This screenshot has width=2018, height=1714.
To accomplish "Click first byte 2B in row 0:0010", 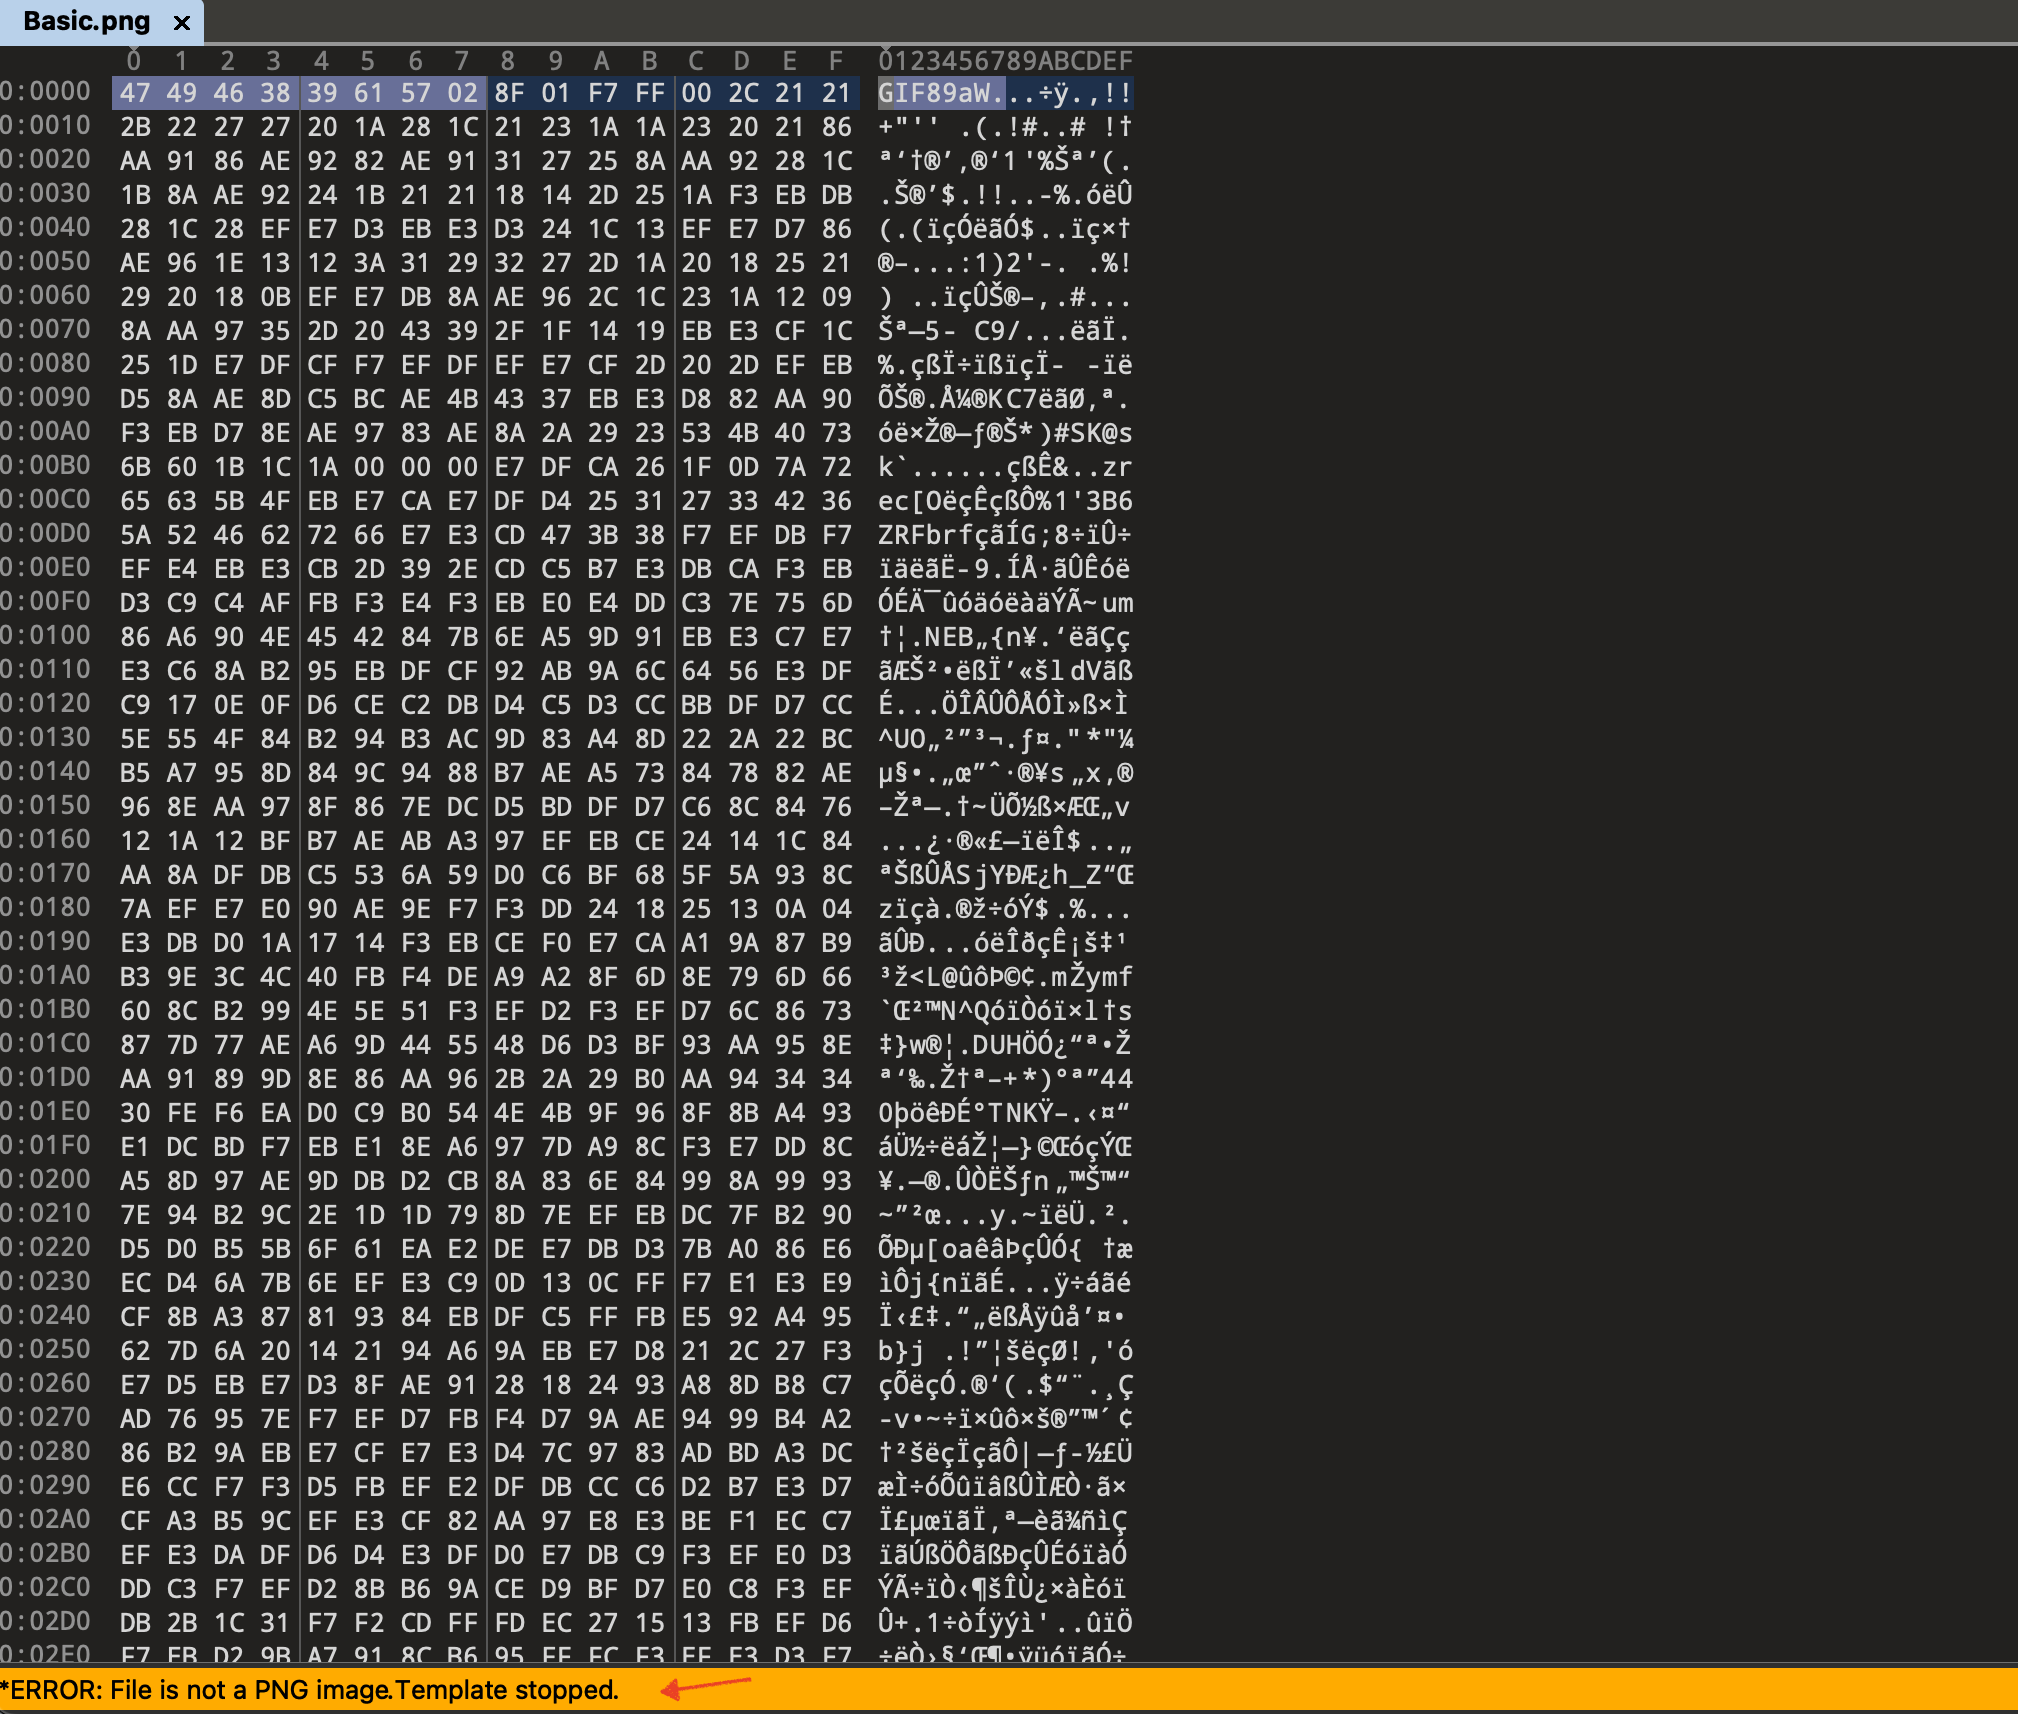I will [135, 127].
